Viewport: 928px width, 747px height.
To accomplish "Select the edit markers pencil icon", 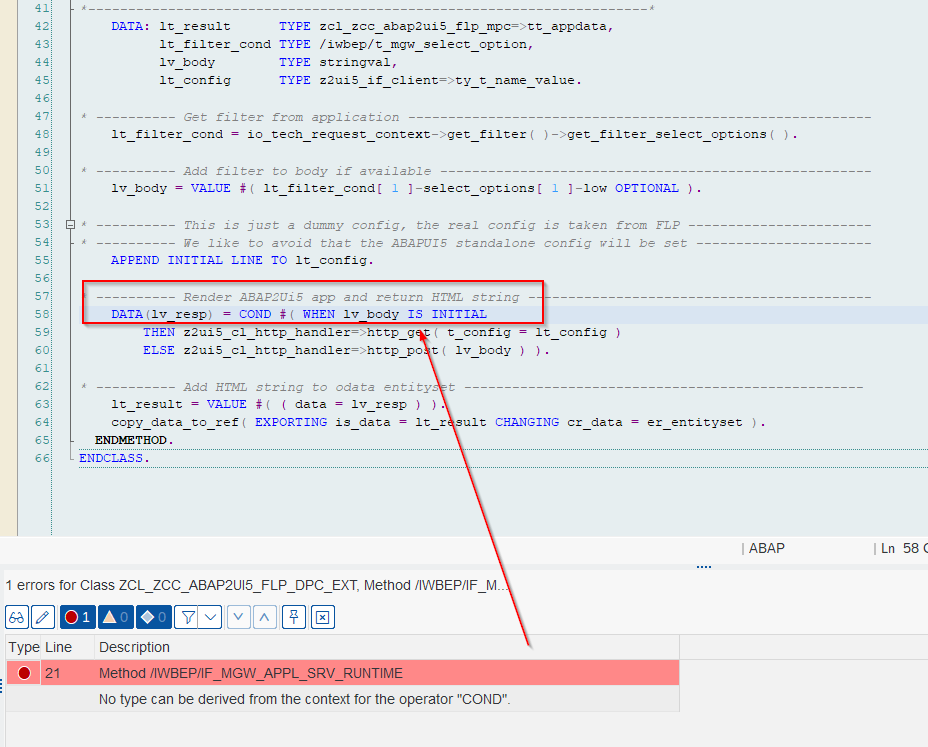I will [42, 617].
